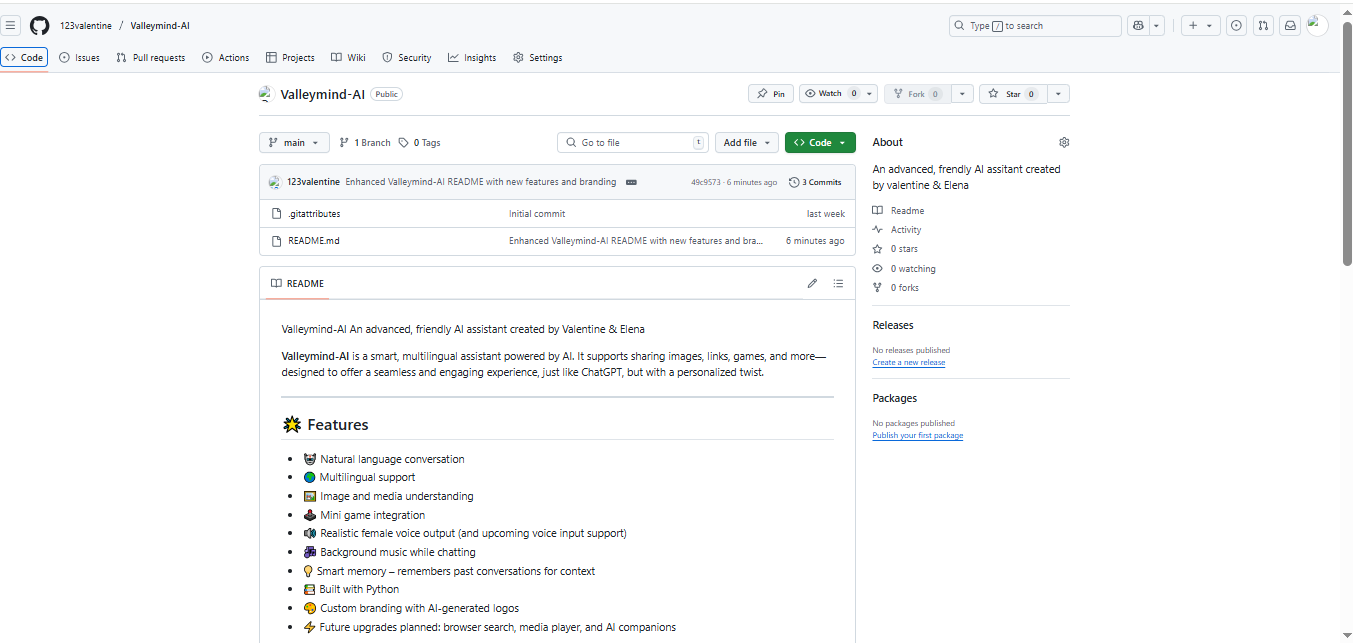Click the Packages heading

coord(895,398)
